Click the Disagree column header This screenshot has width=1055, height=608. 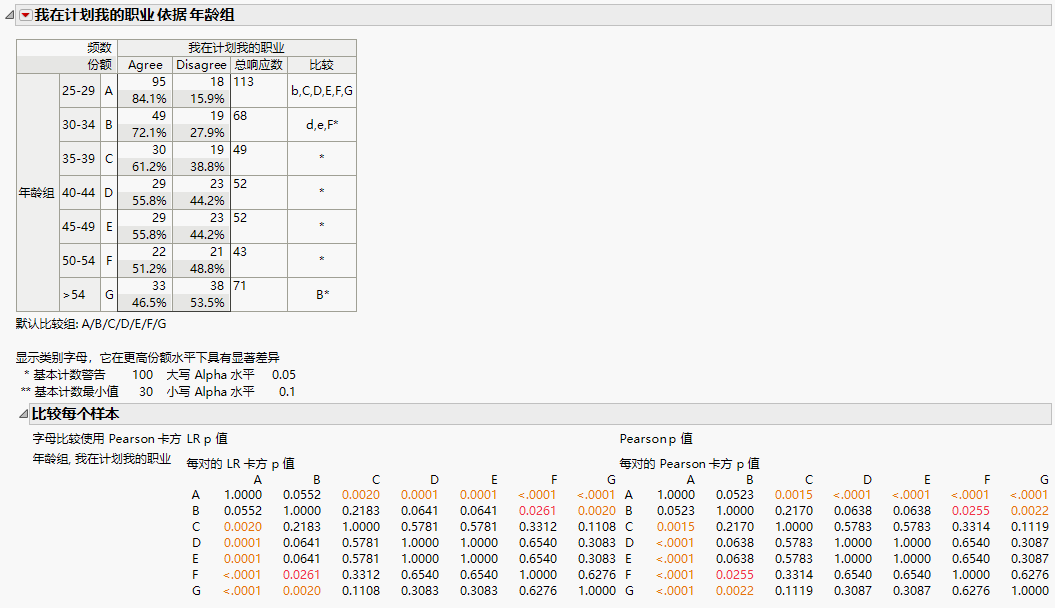[201, 64]
